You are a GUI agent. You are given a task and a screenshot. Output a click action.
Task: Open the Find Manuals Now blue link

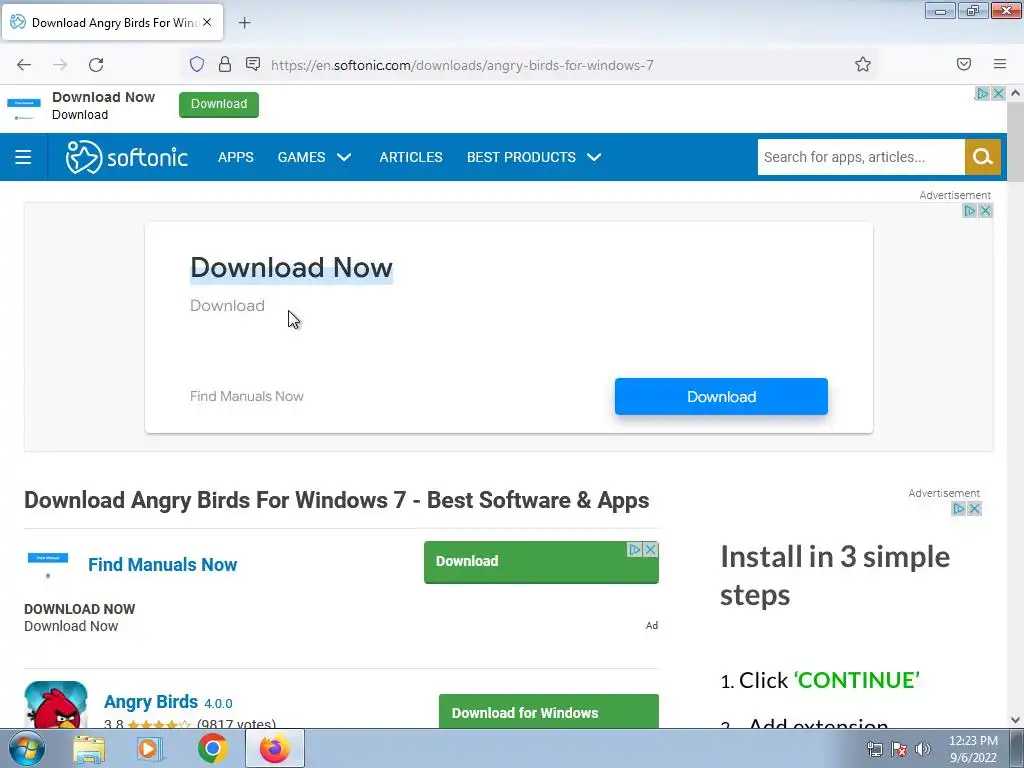[x=163, y=565]
